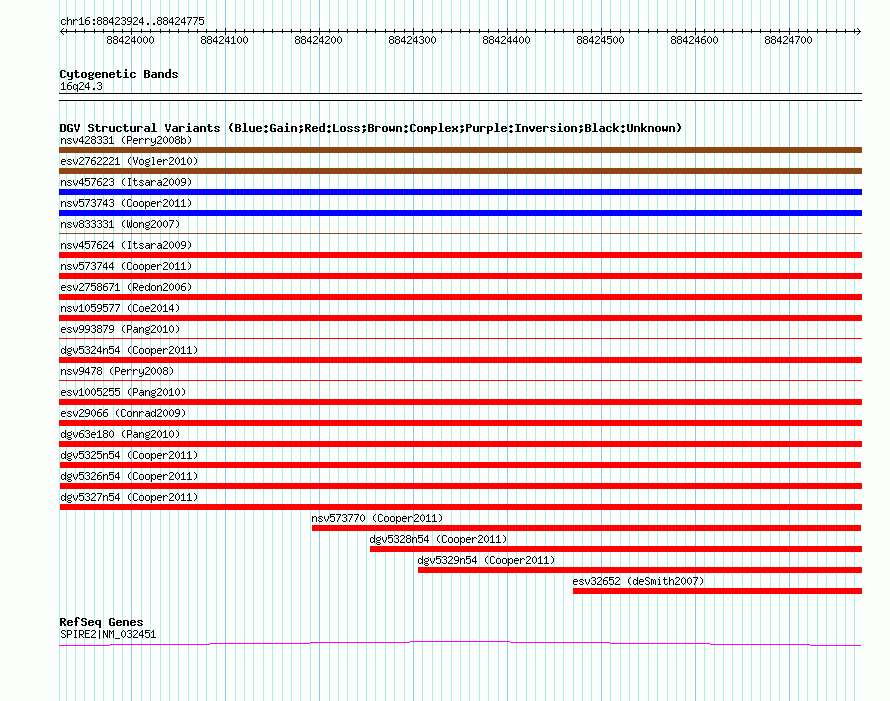
Task: Click the dgv5329n54 (Cooper2011) label
Action: (486, 560)
